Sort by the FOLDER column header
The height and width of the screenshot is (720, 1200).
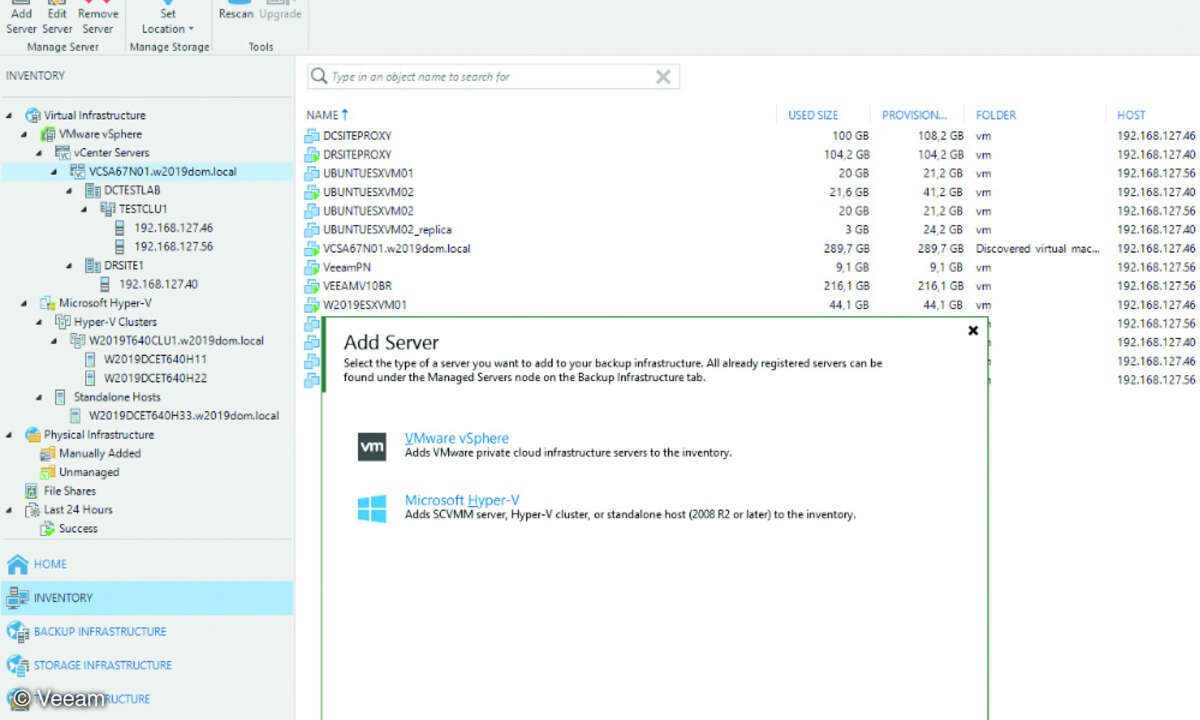pyautogui.click(x=996, y=115)
